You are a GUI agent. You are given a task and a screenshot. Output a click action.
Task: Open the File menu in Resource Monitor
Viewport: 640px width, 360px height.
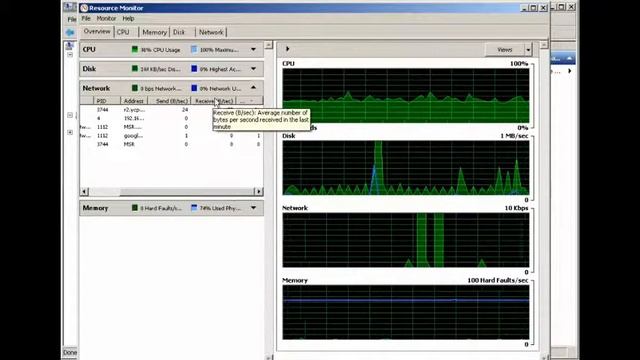coord(86,18)
